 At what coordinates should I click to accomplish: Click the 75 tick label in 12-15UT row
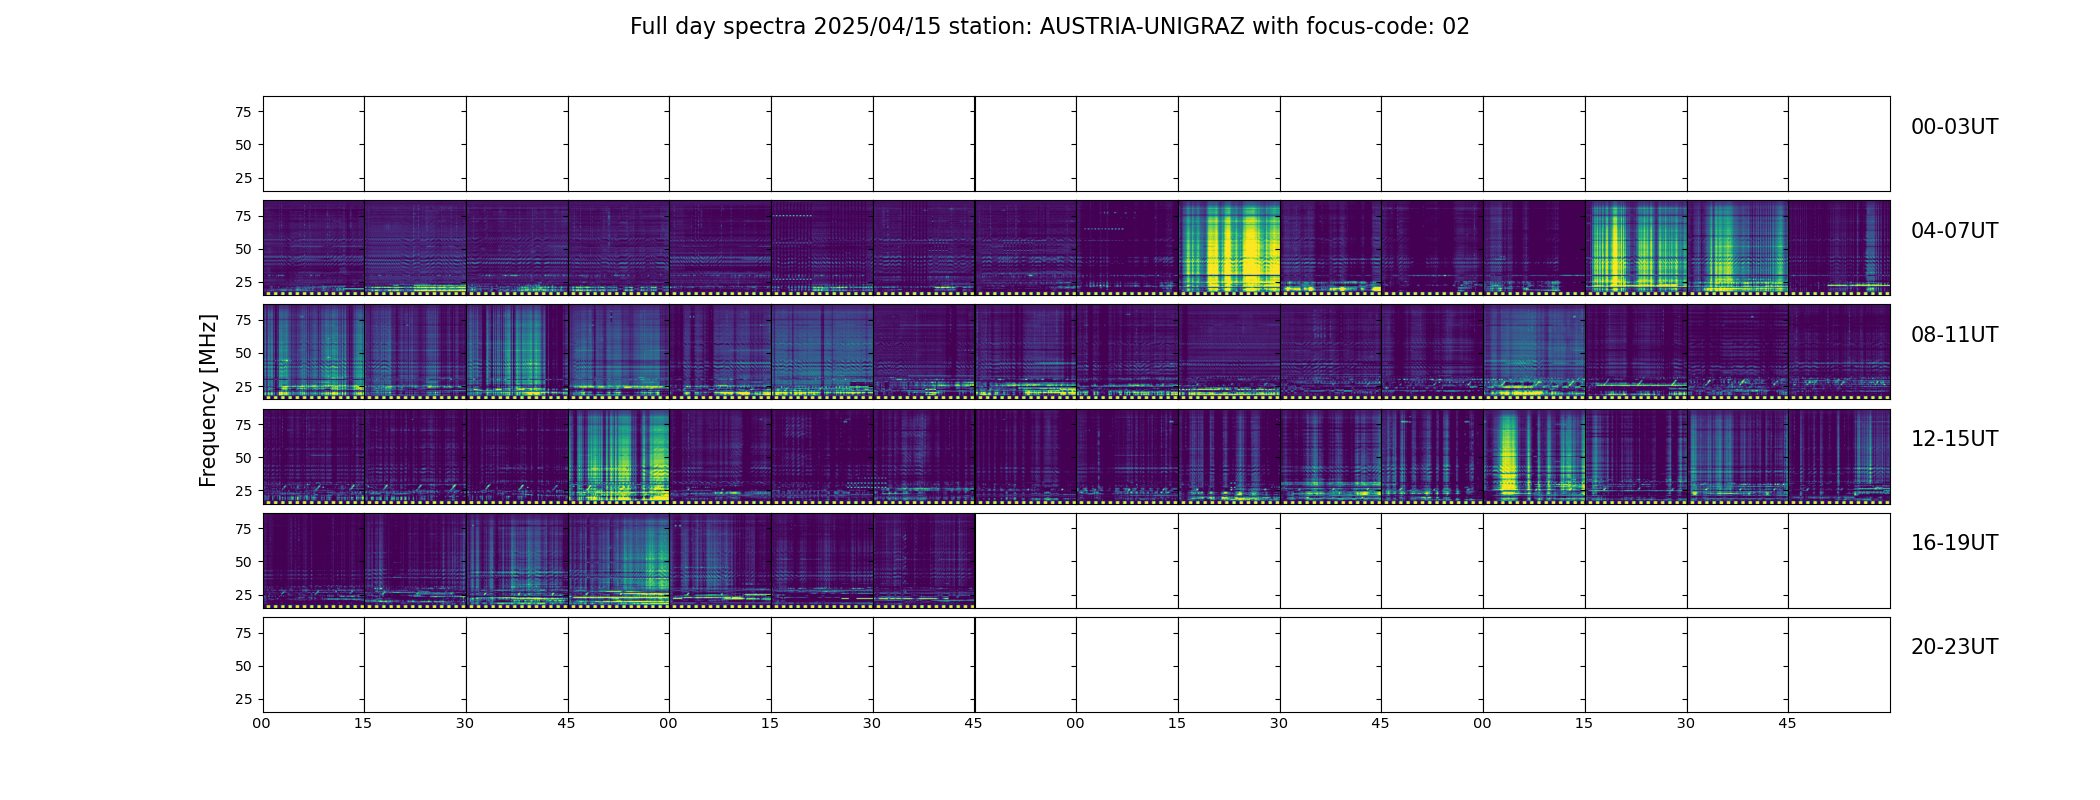(x=243, y=424)
